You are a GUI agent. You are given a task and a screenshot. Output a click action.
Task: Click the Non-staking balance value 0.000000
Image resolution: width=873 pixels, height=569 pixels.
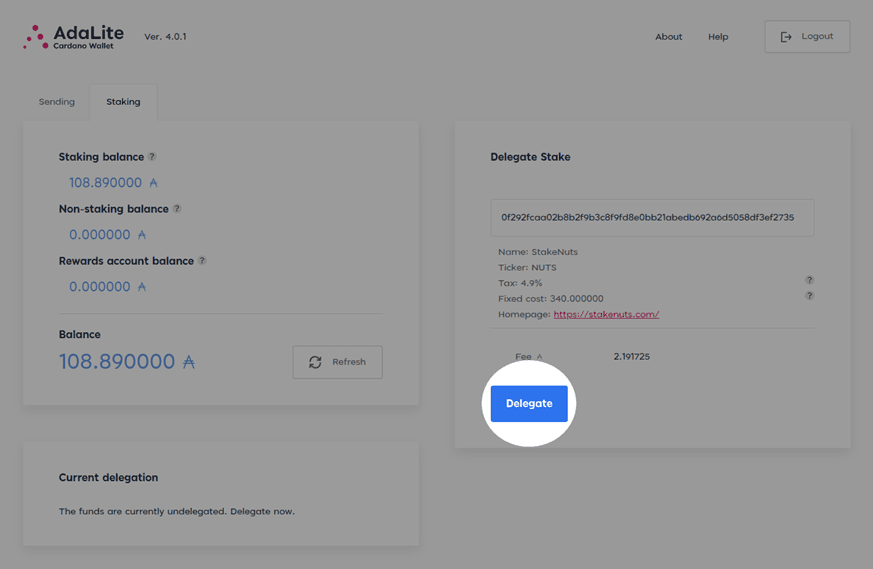(107, 234)
